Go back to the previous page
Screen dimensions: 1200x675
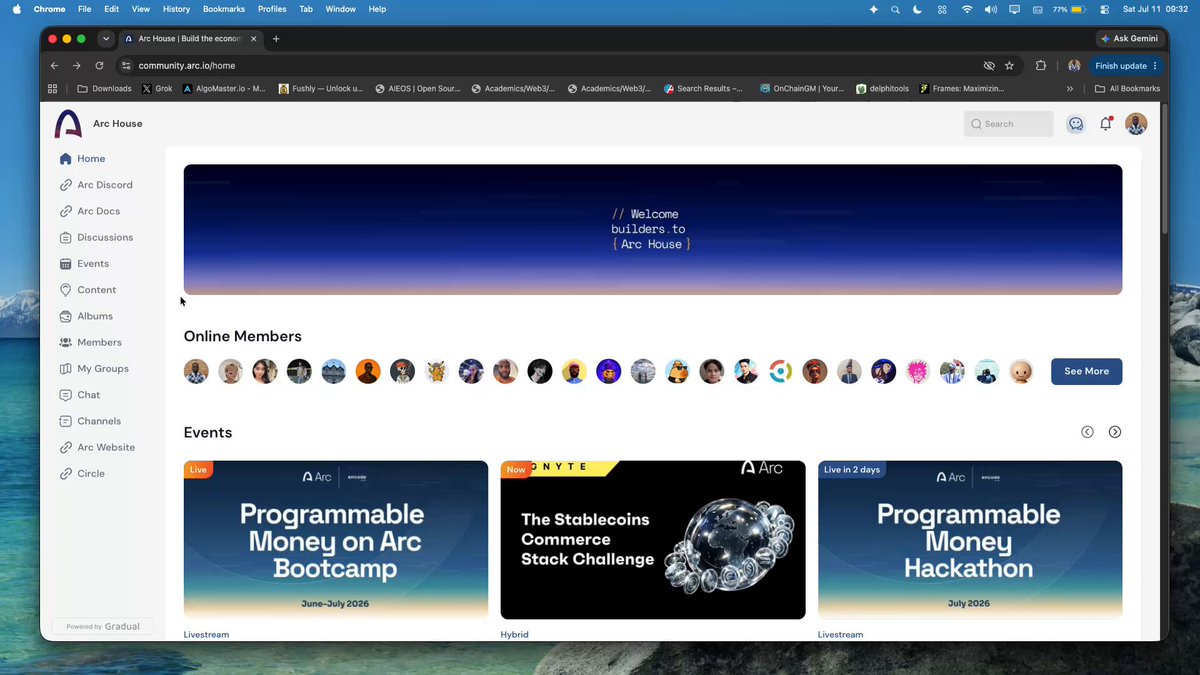pyautogui.click(x=55, y=66)
